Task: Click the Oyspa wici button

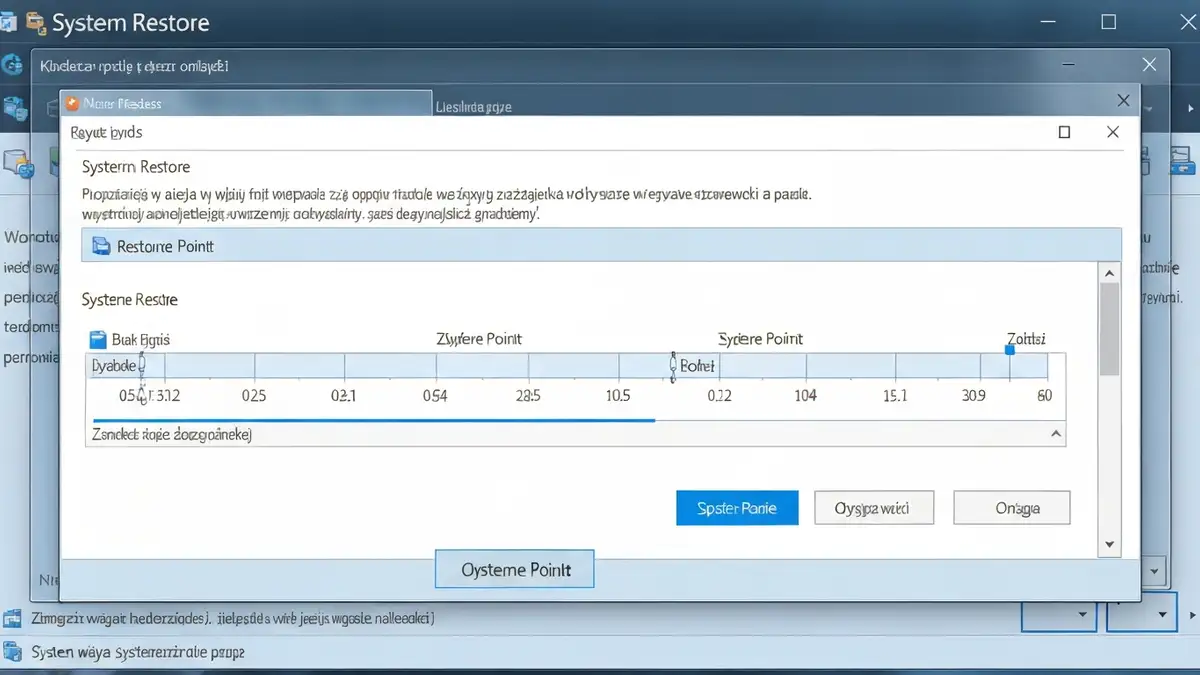Action: (874, 508)
